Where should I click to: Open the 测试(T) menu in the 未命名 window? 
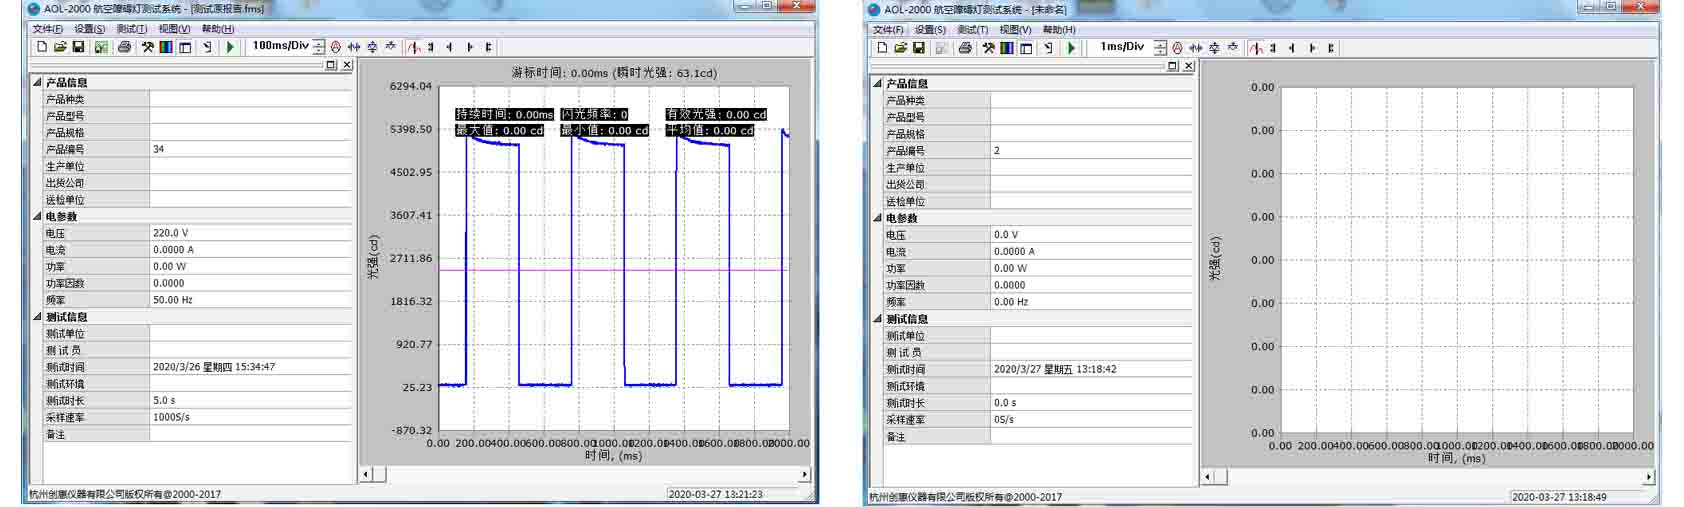[x=972, y=30]
